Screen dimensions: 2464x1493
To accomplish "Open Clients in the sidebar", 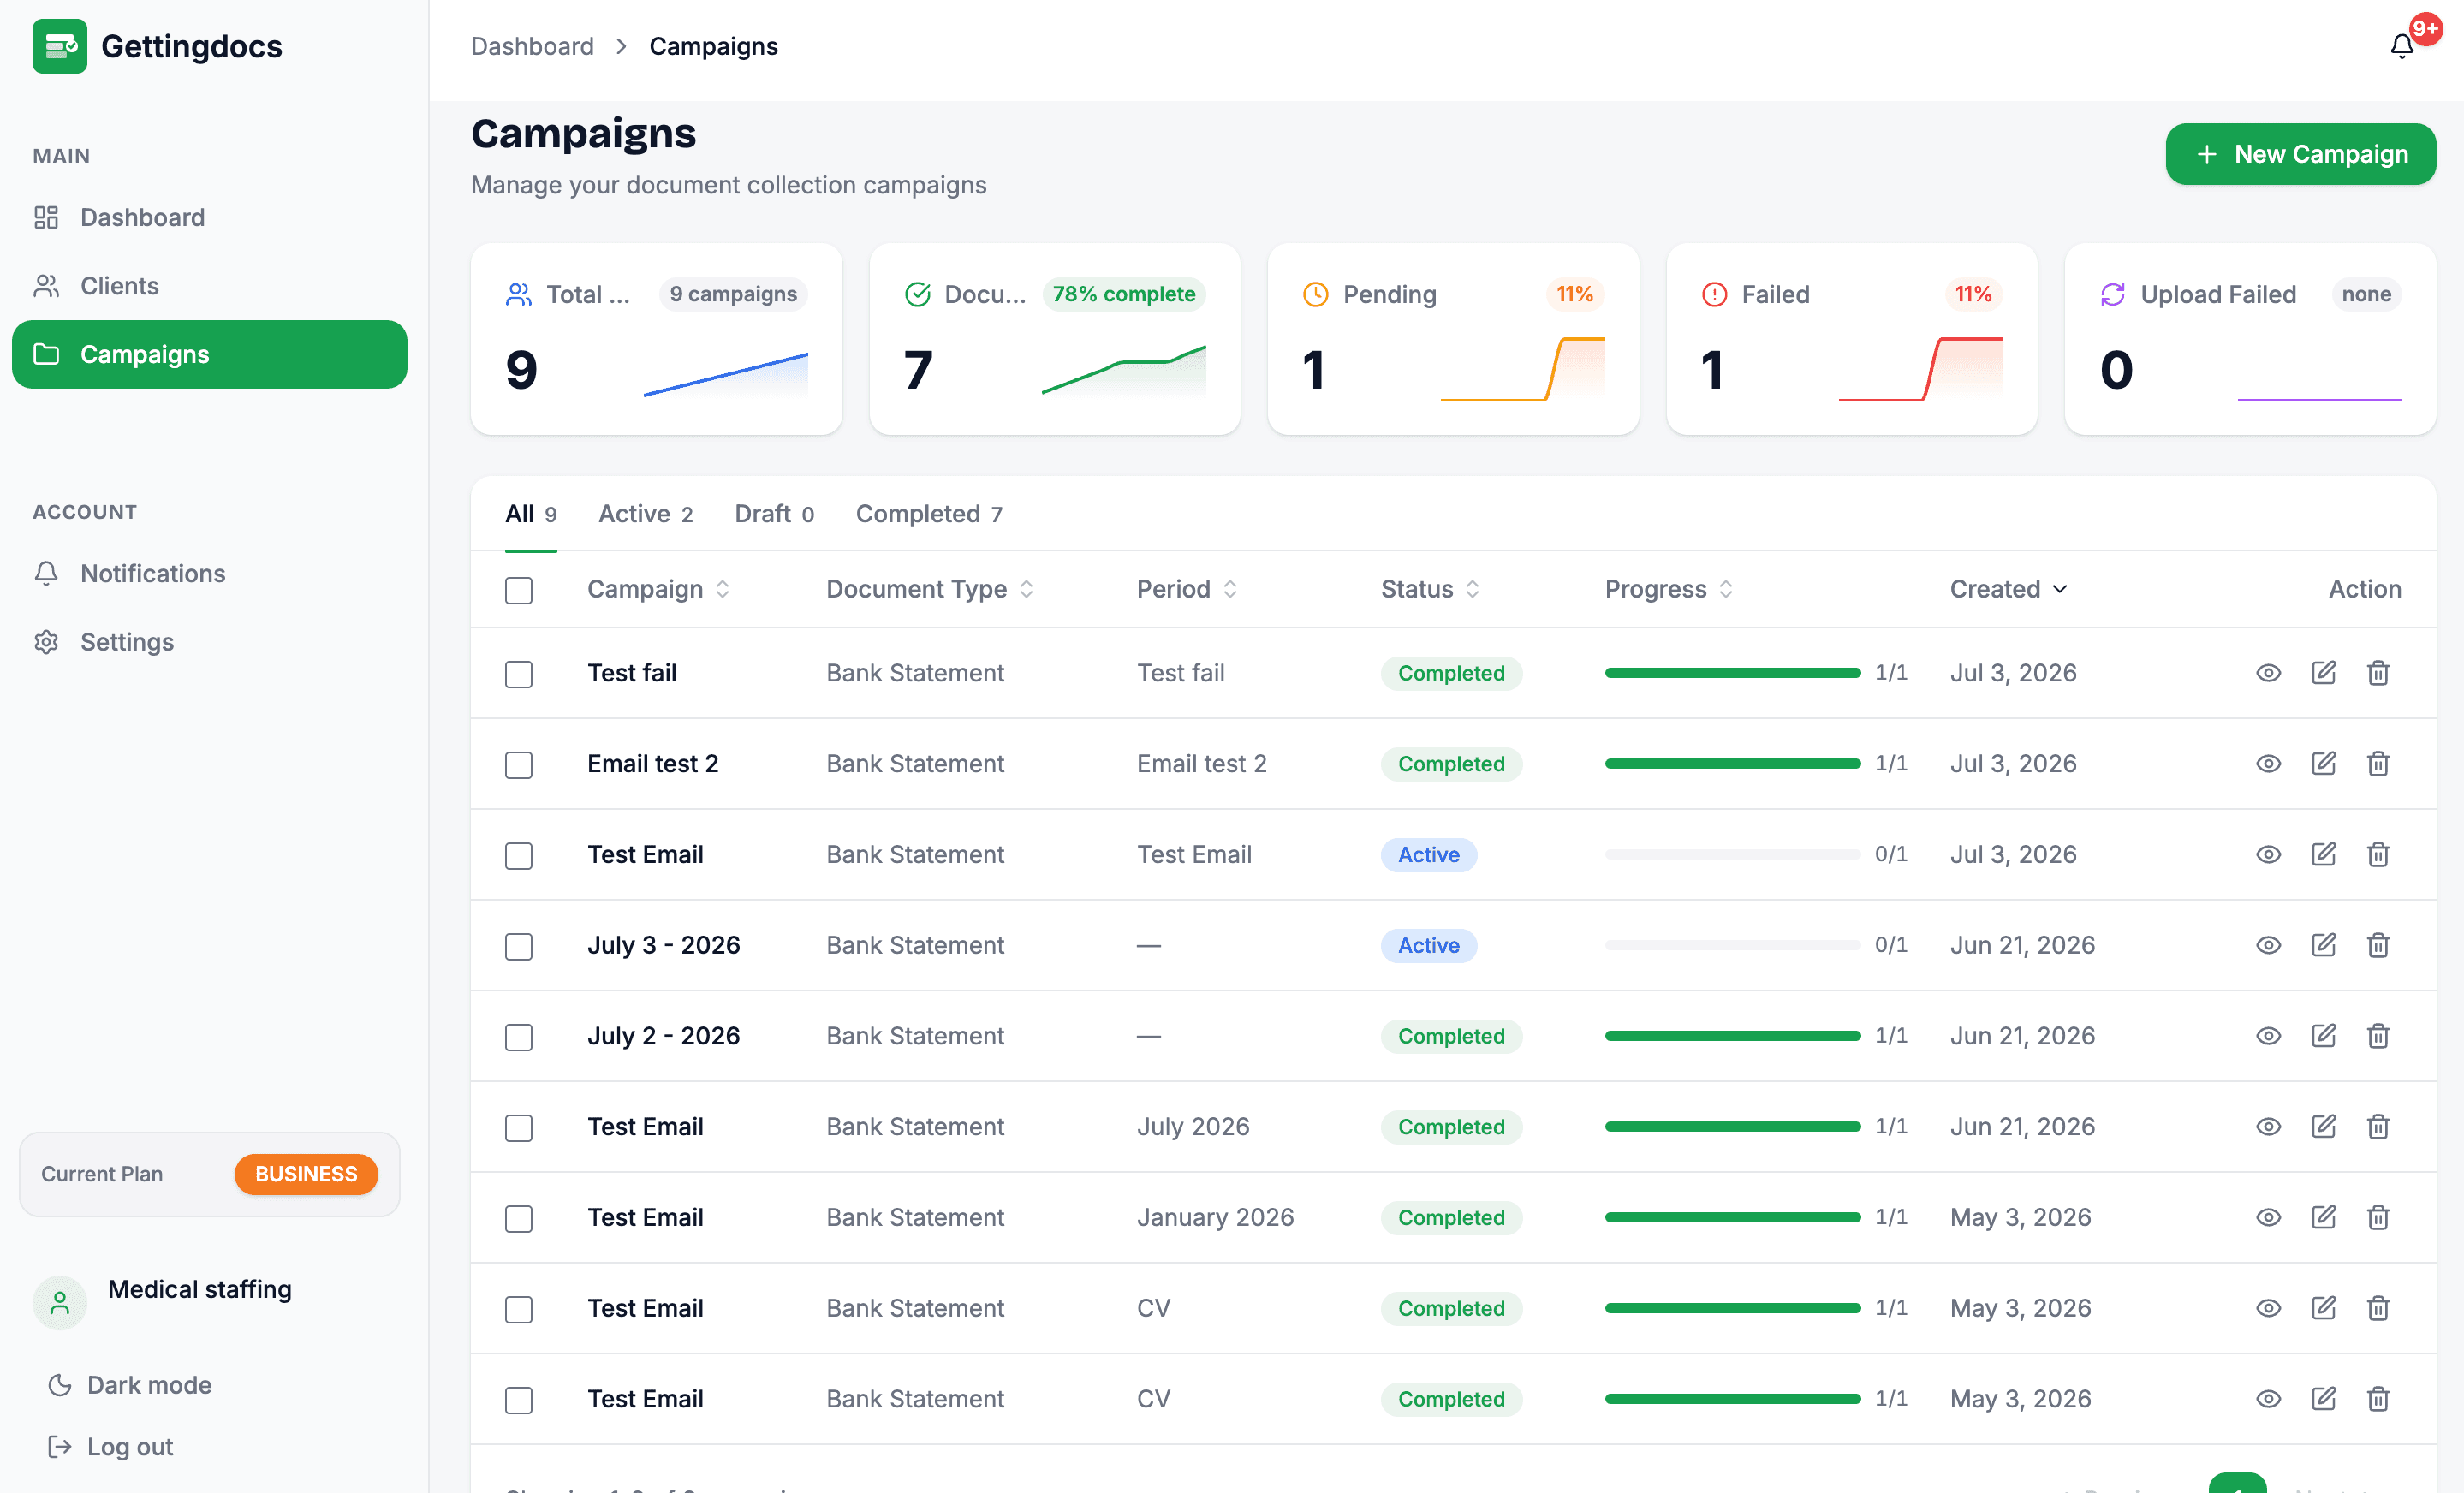I will pos(209,286).
